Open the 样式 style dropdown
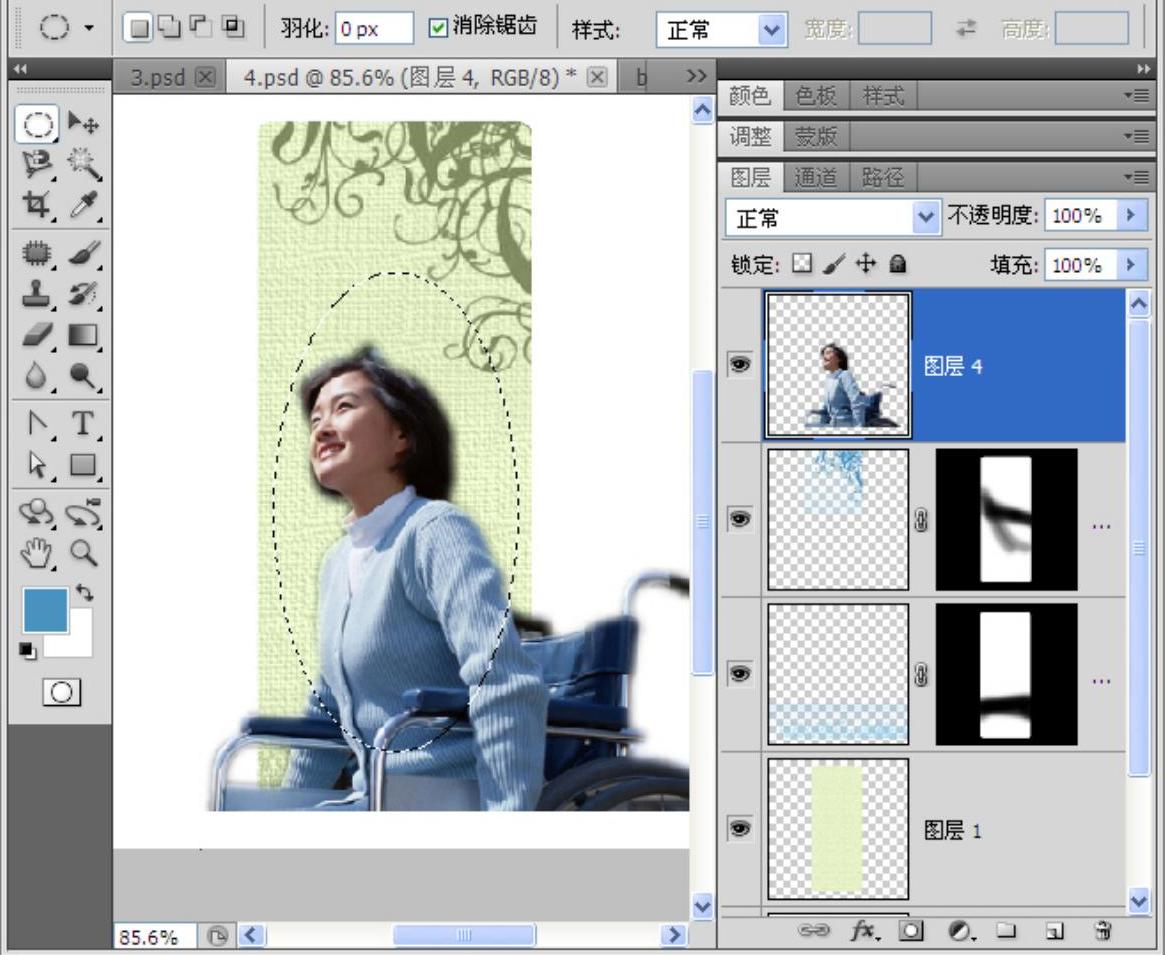This screenshot has height=955, width=1165. [769, 30]
